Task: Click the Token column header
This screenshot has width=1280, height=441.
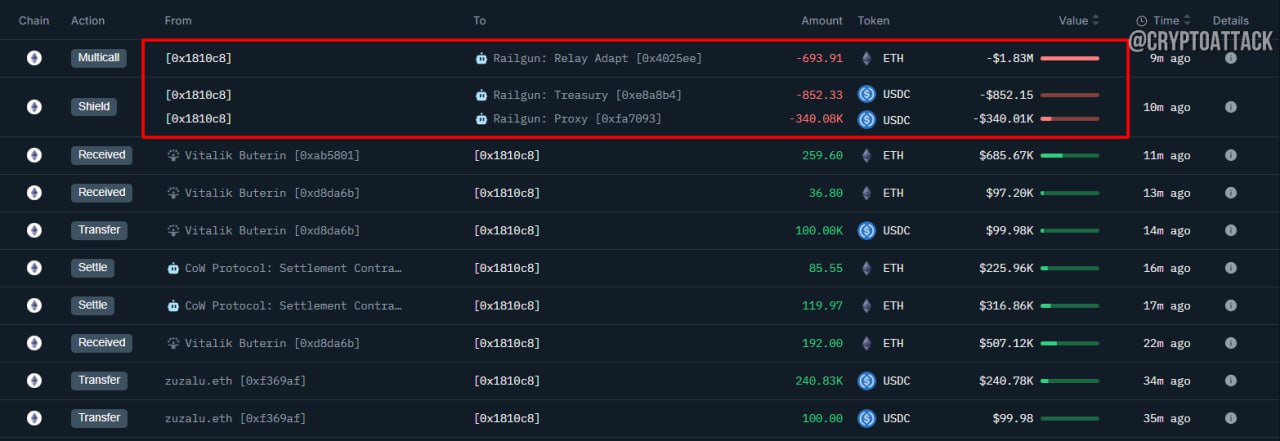Action: pos(873,20)
